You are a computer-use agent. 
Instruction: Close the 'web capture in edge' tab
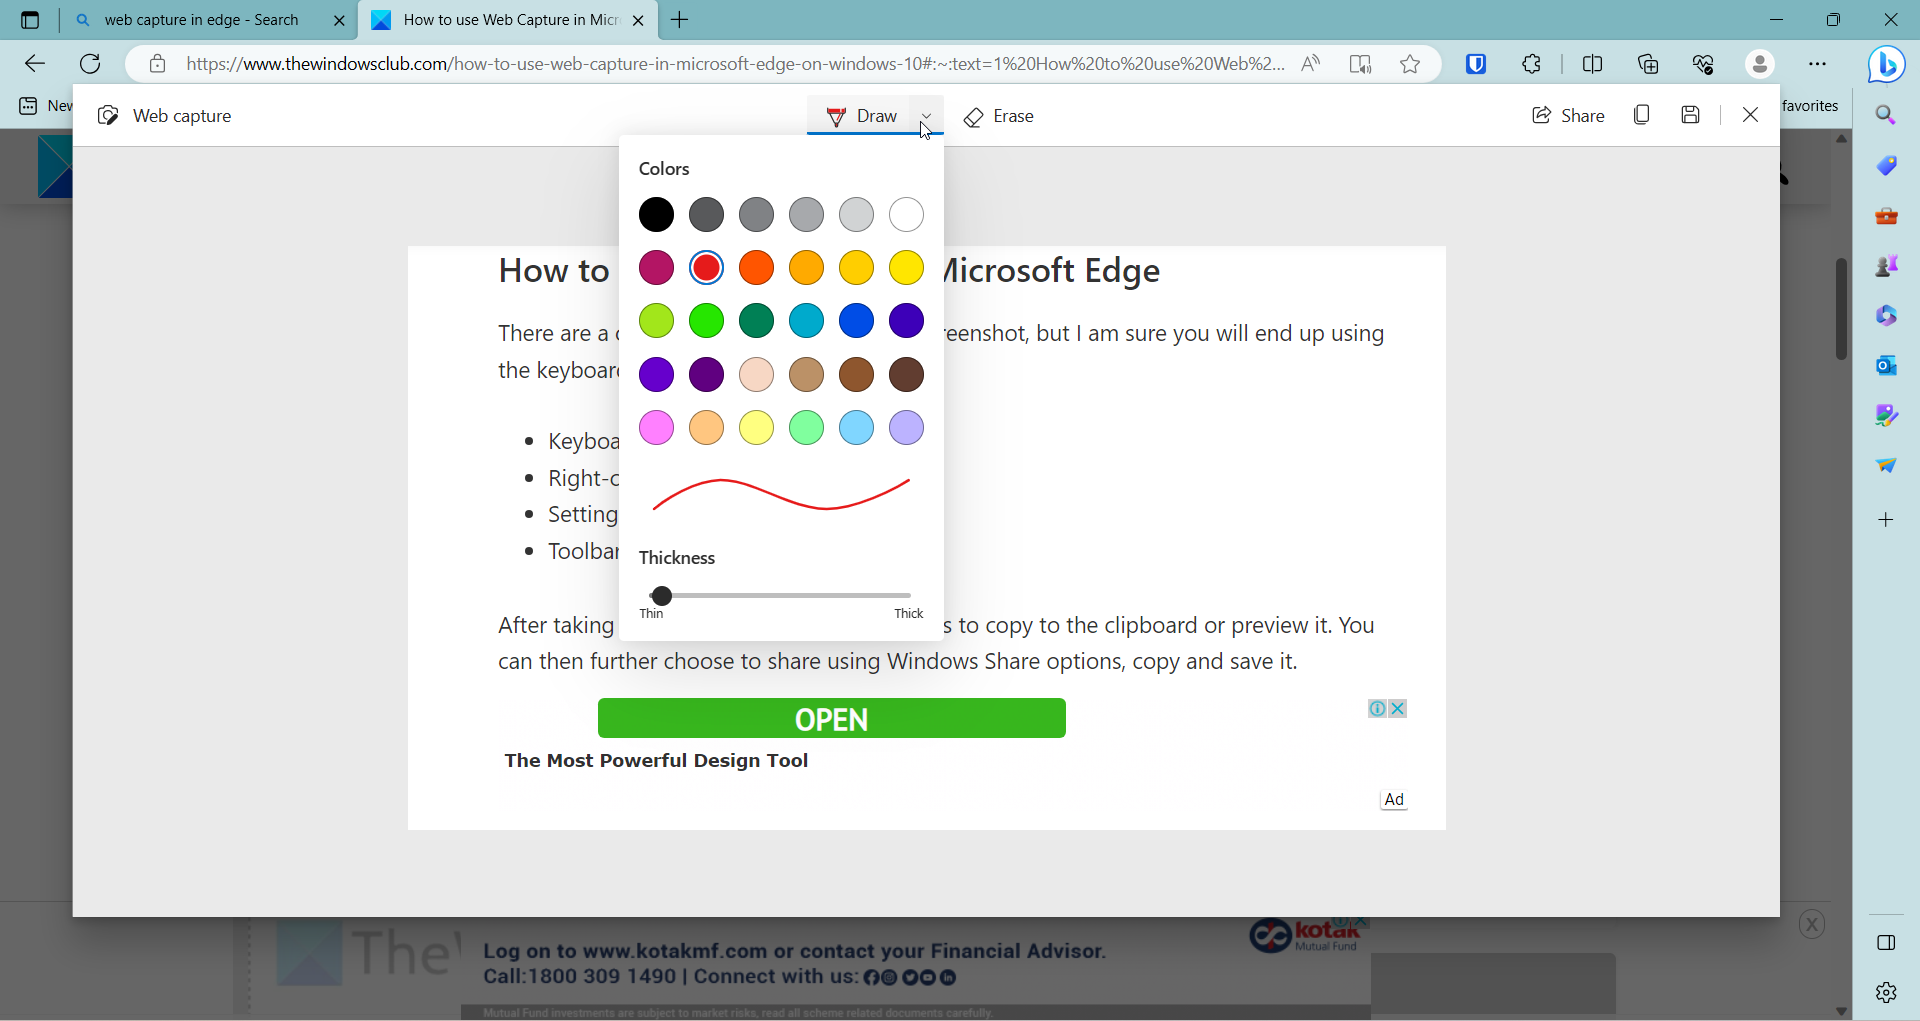click(339, 20)
